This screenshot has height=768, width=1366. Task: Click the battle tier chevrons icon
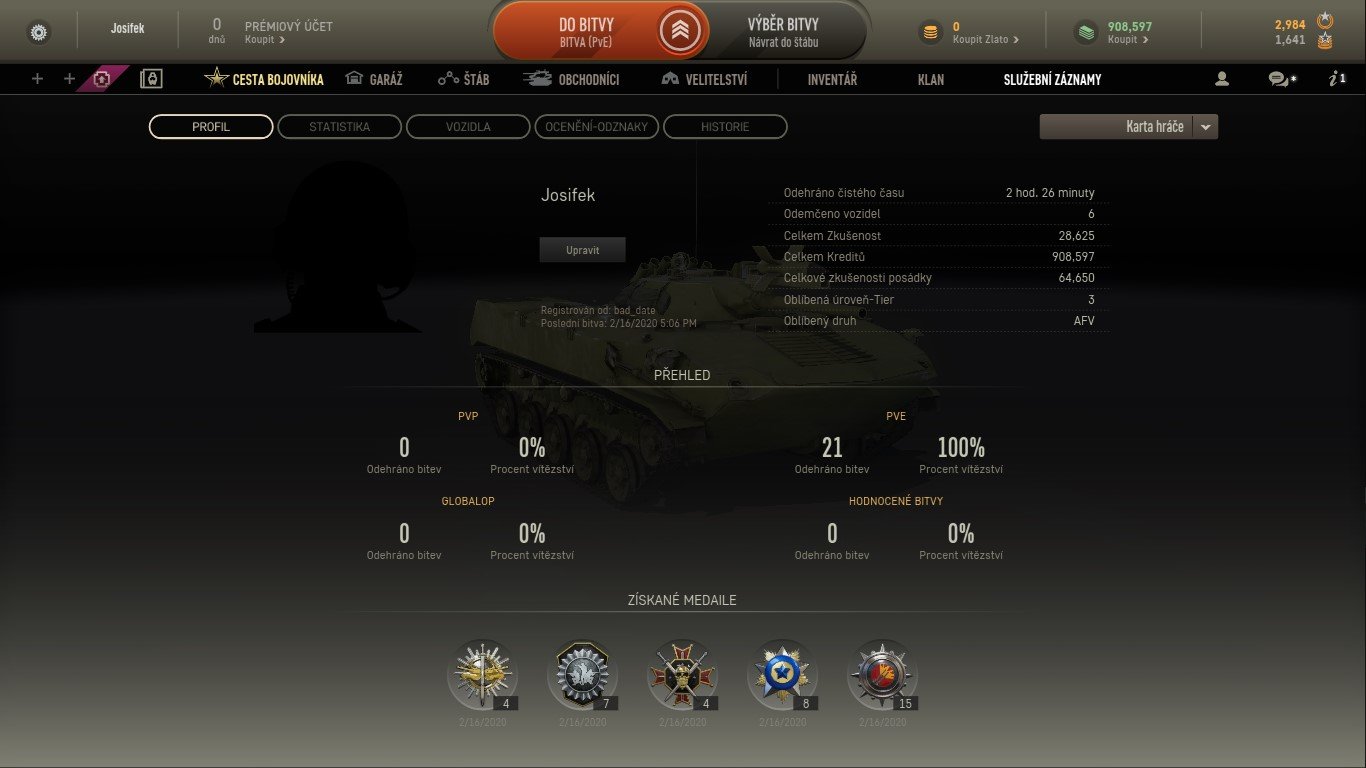(x=679, y=32)
